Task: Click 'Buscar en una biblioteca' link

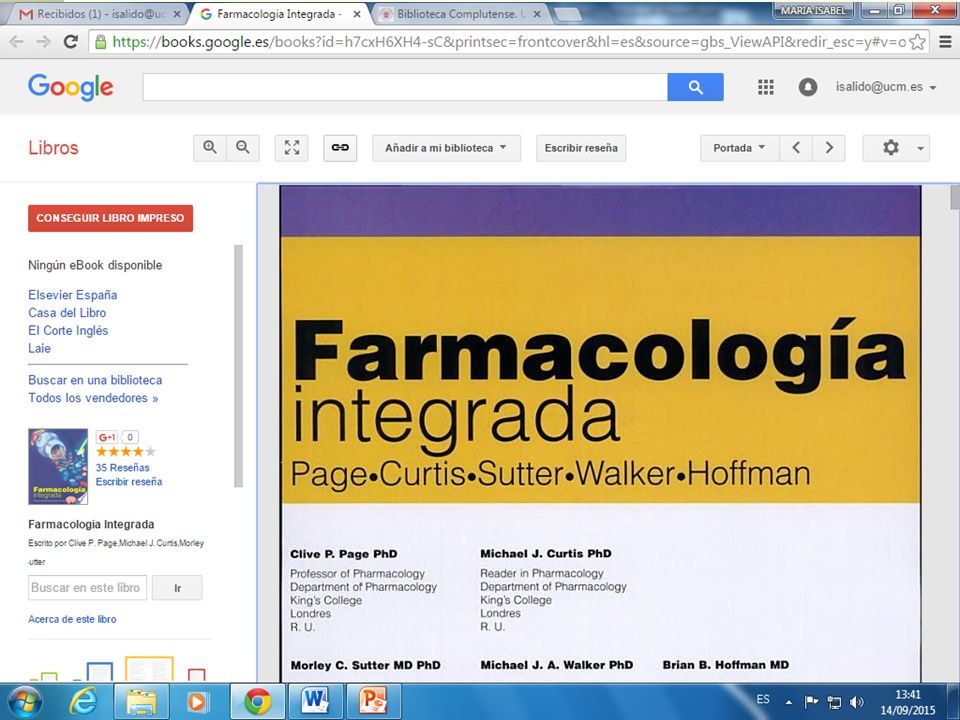Action: coord(95,380)
